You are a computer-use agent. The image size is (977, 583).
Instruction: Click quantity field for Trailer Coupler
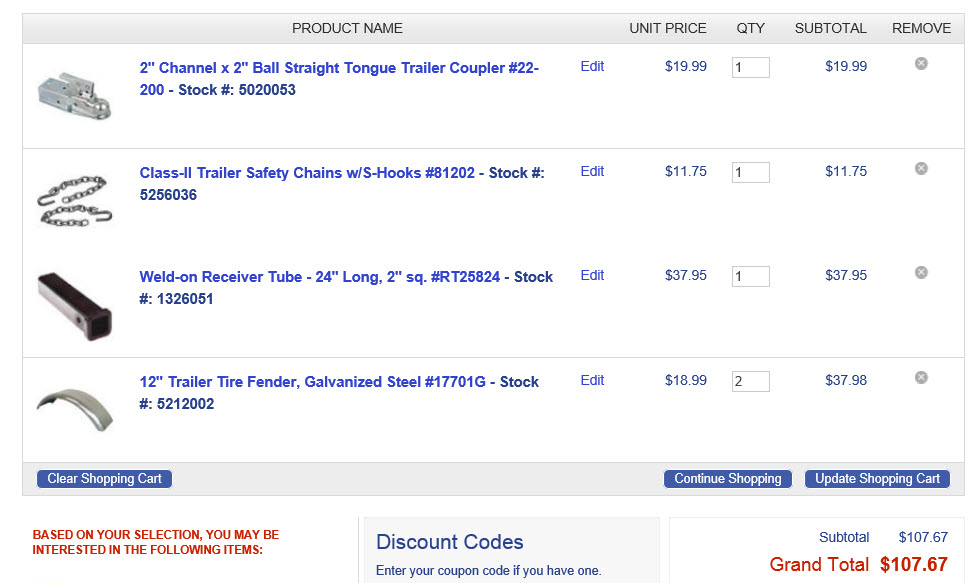click(x=750, y=68)
